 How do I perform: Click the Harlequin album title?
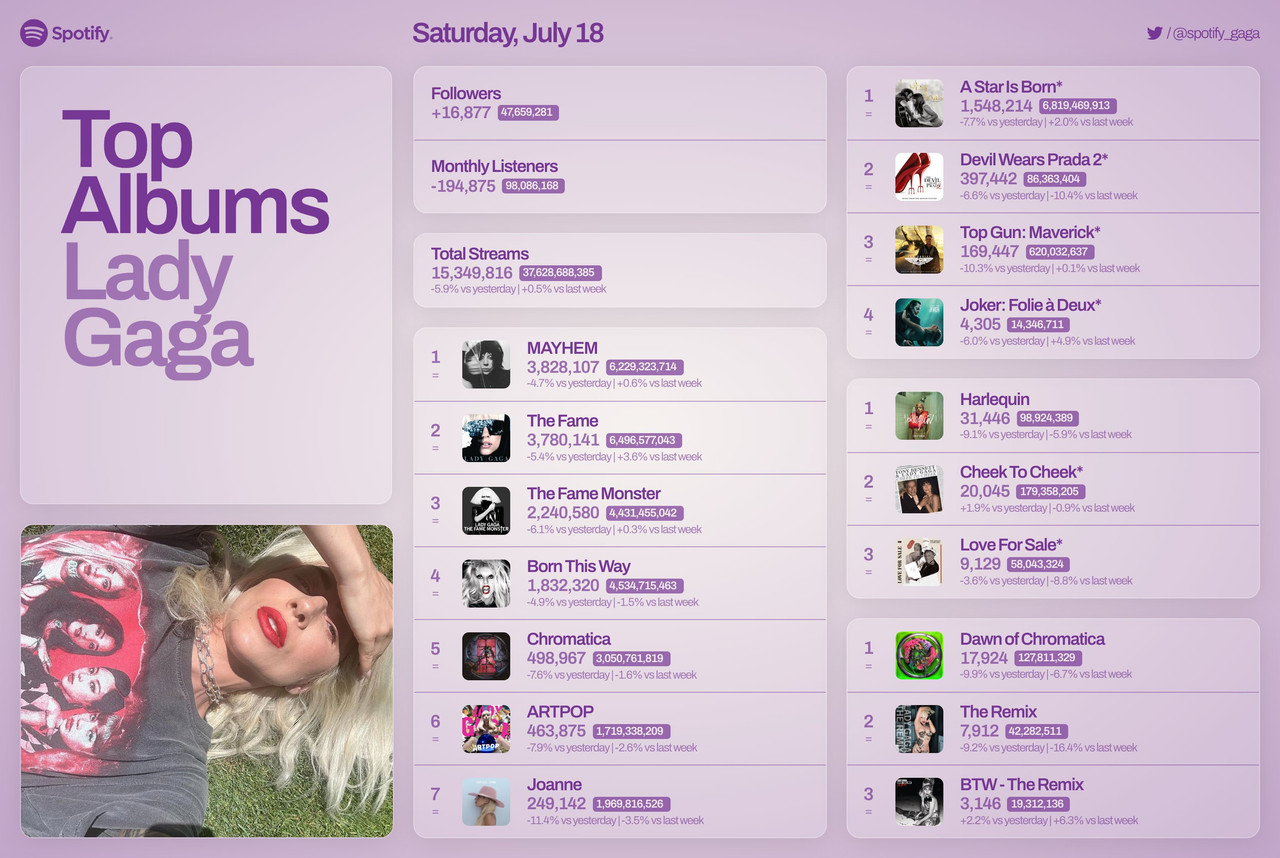point(995,399)
